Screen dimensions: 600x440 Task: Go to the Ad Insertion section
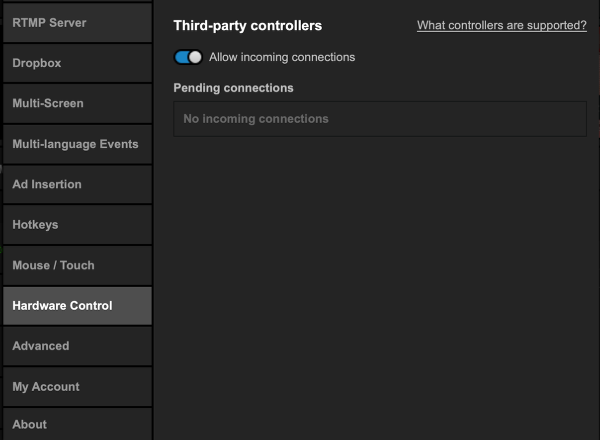(77, 184)
